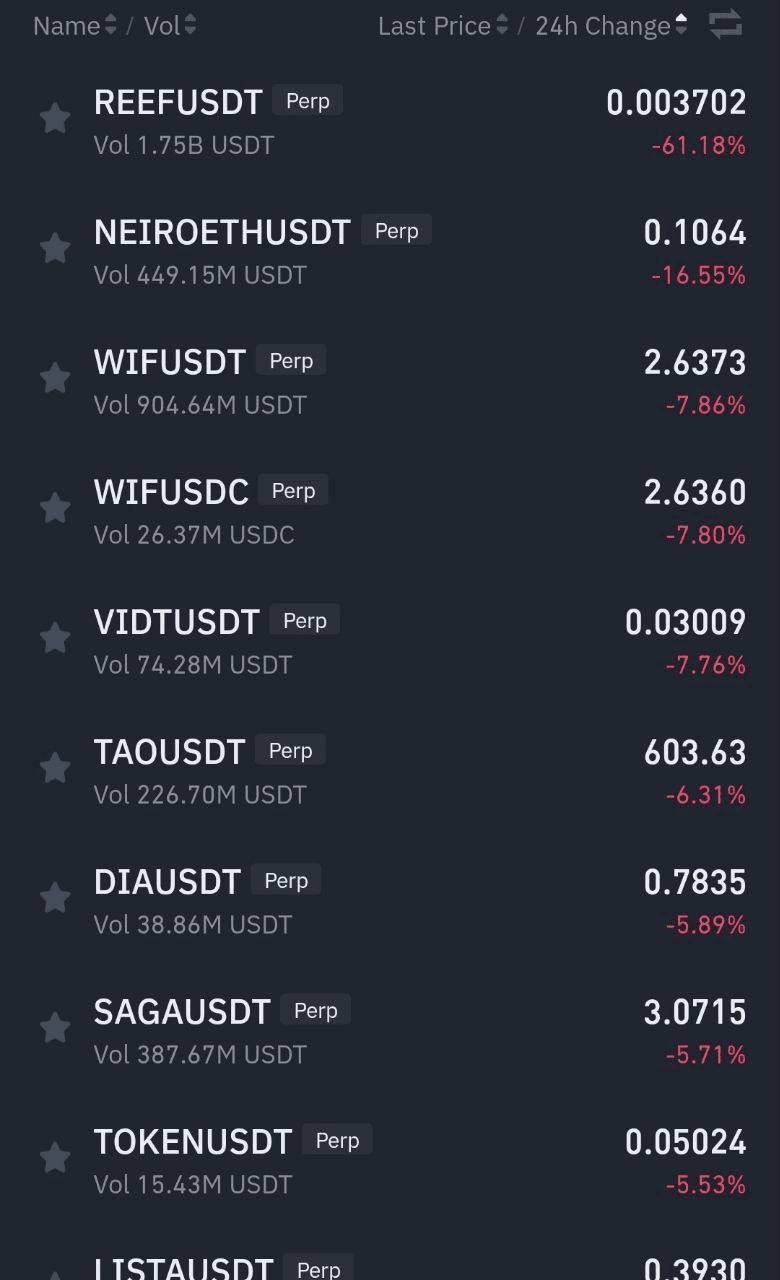Sort by 24h Change column
780x1280 pixels.
[x=611, y=26]
